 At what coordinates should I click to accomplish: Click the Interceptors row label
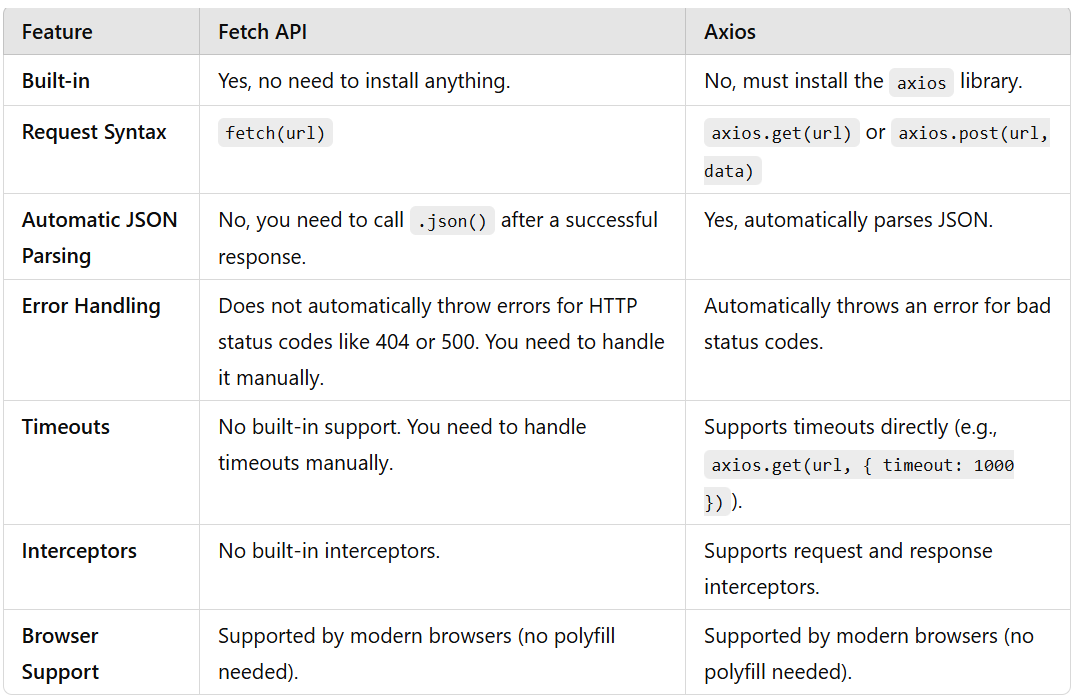79,550
